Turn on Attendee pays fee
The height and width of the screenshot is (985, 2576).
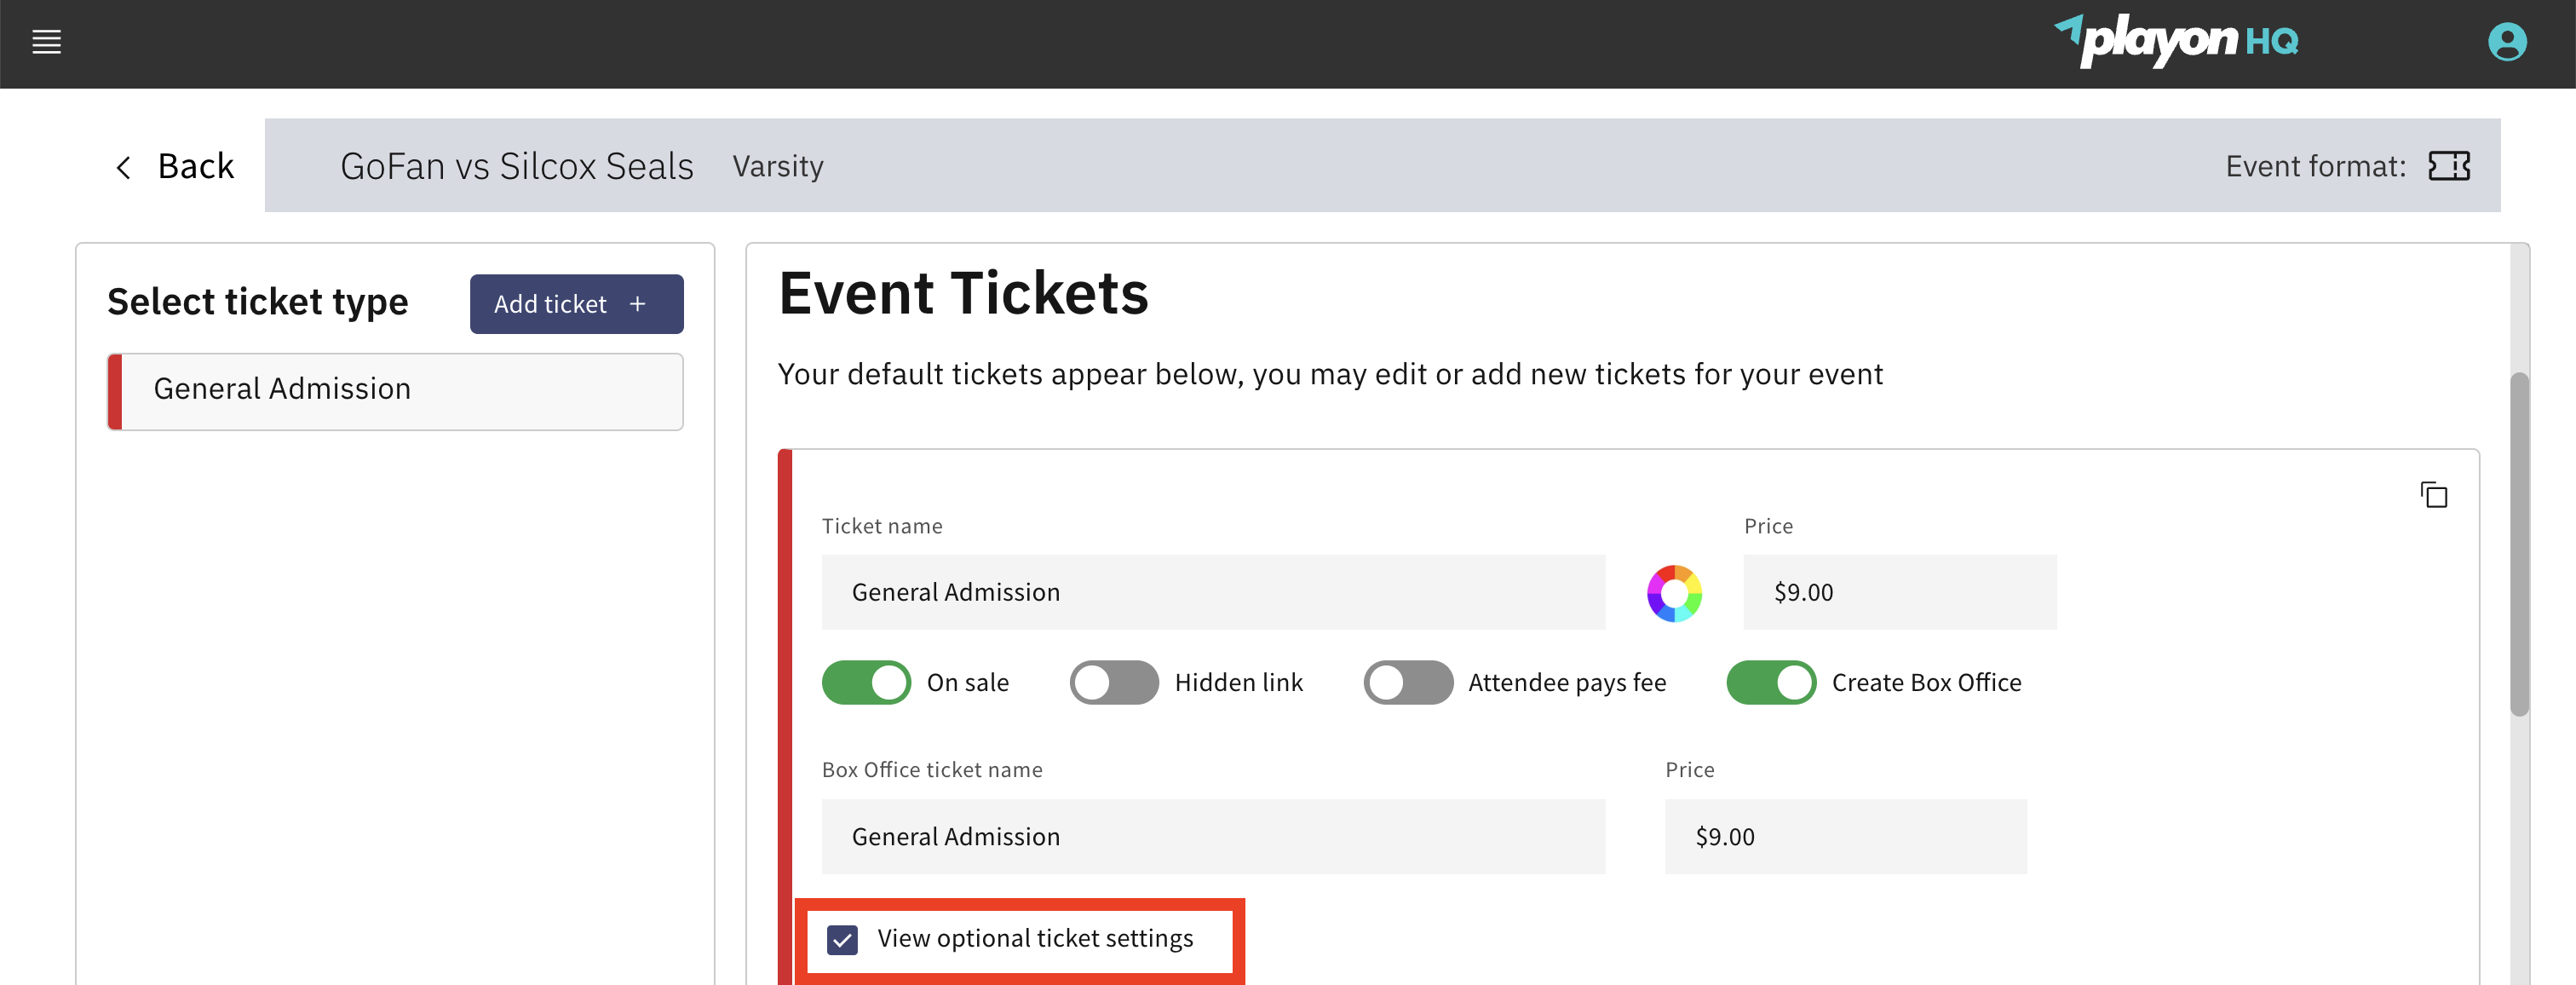pyautogui.click(x=1408, y=682)
